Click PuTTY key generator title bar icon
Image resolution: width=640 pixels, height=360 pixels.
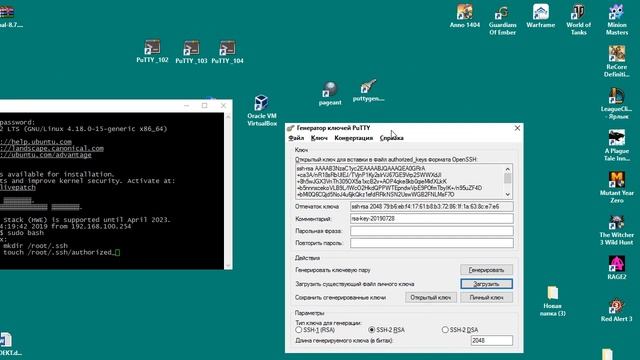[291, 128]
